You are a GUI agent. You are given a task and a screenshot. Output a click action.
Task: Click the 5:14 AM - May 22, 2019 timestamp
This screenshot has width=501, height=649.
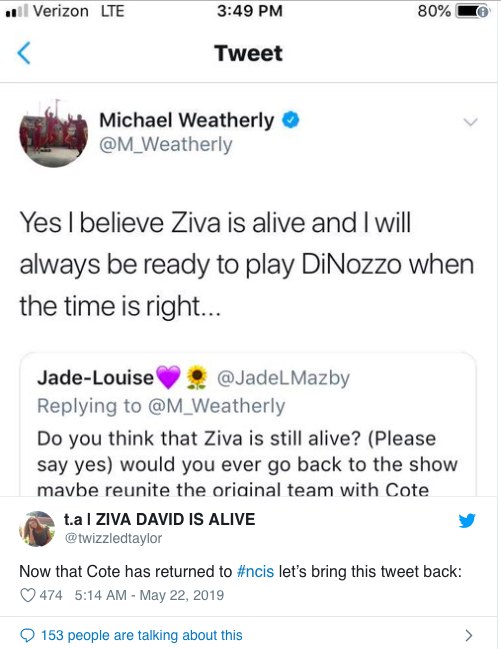(149, 595)
